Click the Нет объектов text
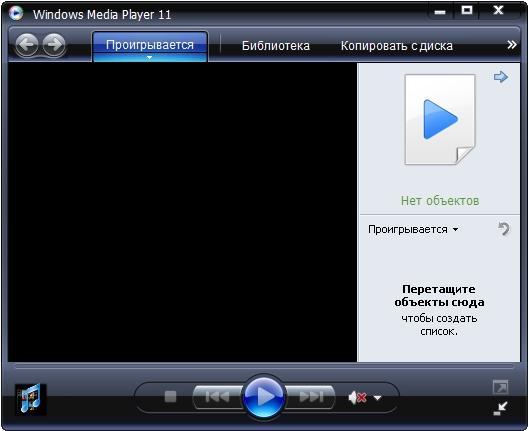The height and width of the screenshot is (431, 529). pos(440,201)
